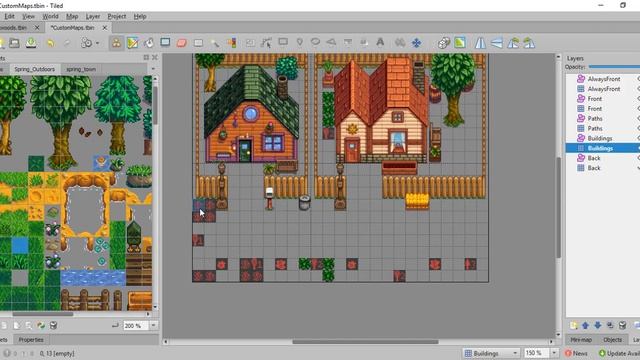The height and width of the screenshot is (360, 640).
Task: Float the tilesets panel
Action: (x=146, y=58)
